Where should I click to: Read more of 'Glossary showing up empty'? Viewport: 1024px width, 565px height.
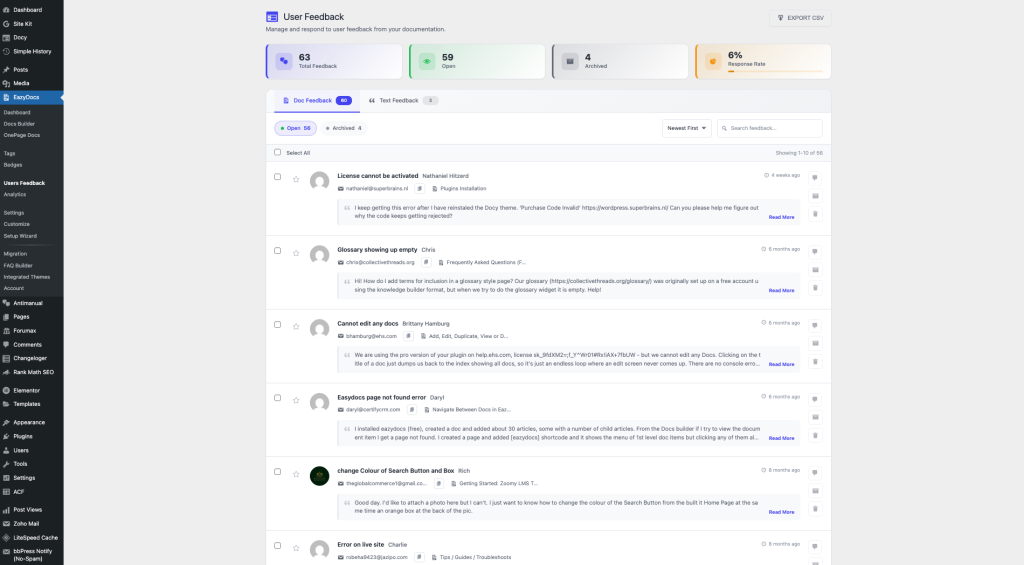pos(781,291)
